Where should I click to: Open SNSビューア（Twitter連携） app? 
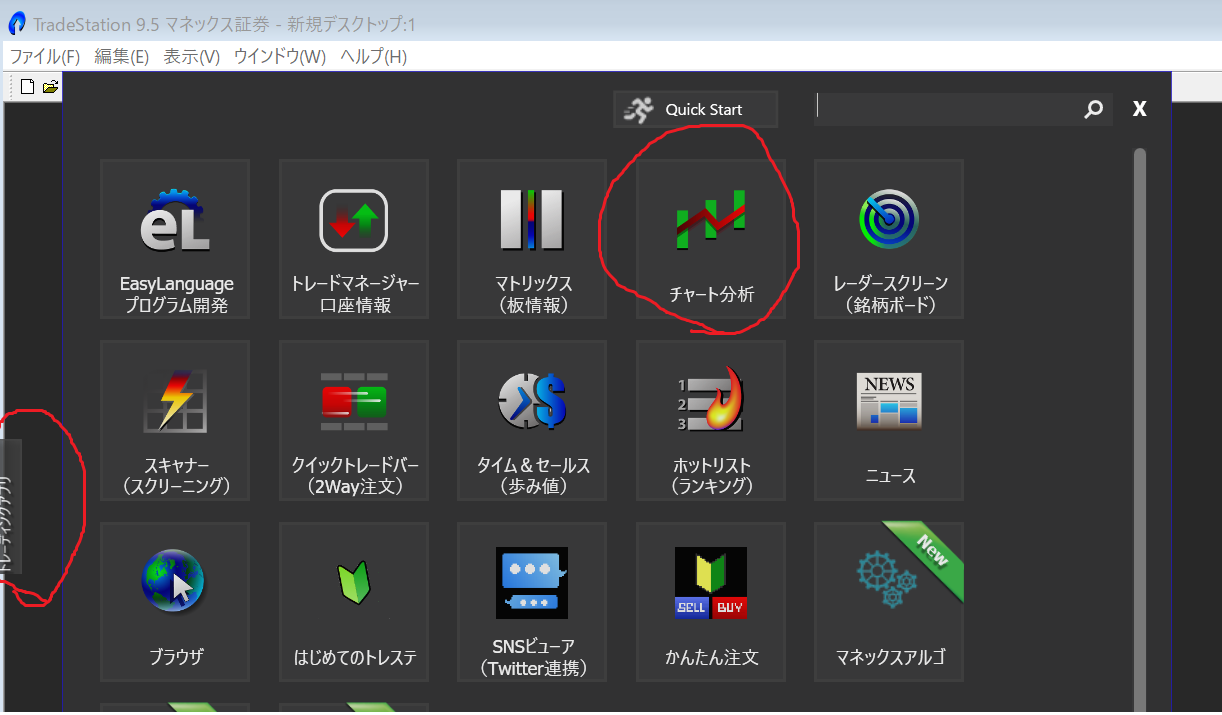point(532,602)
